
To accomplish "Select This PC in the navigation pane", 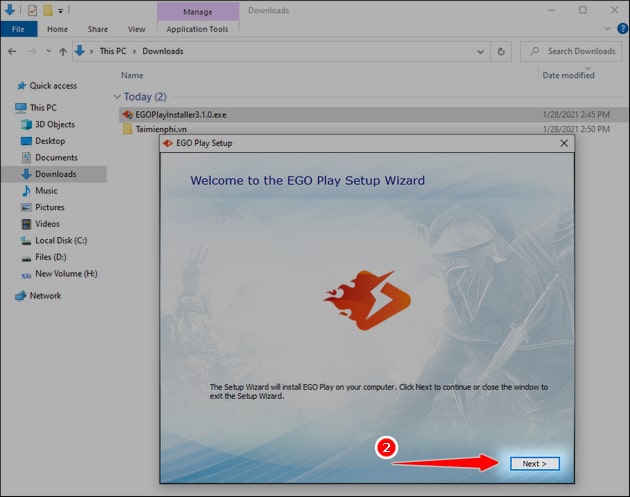I will tap(43, 107).
